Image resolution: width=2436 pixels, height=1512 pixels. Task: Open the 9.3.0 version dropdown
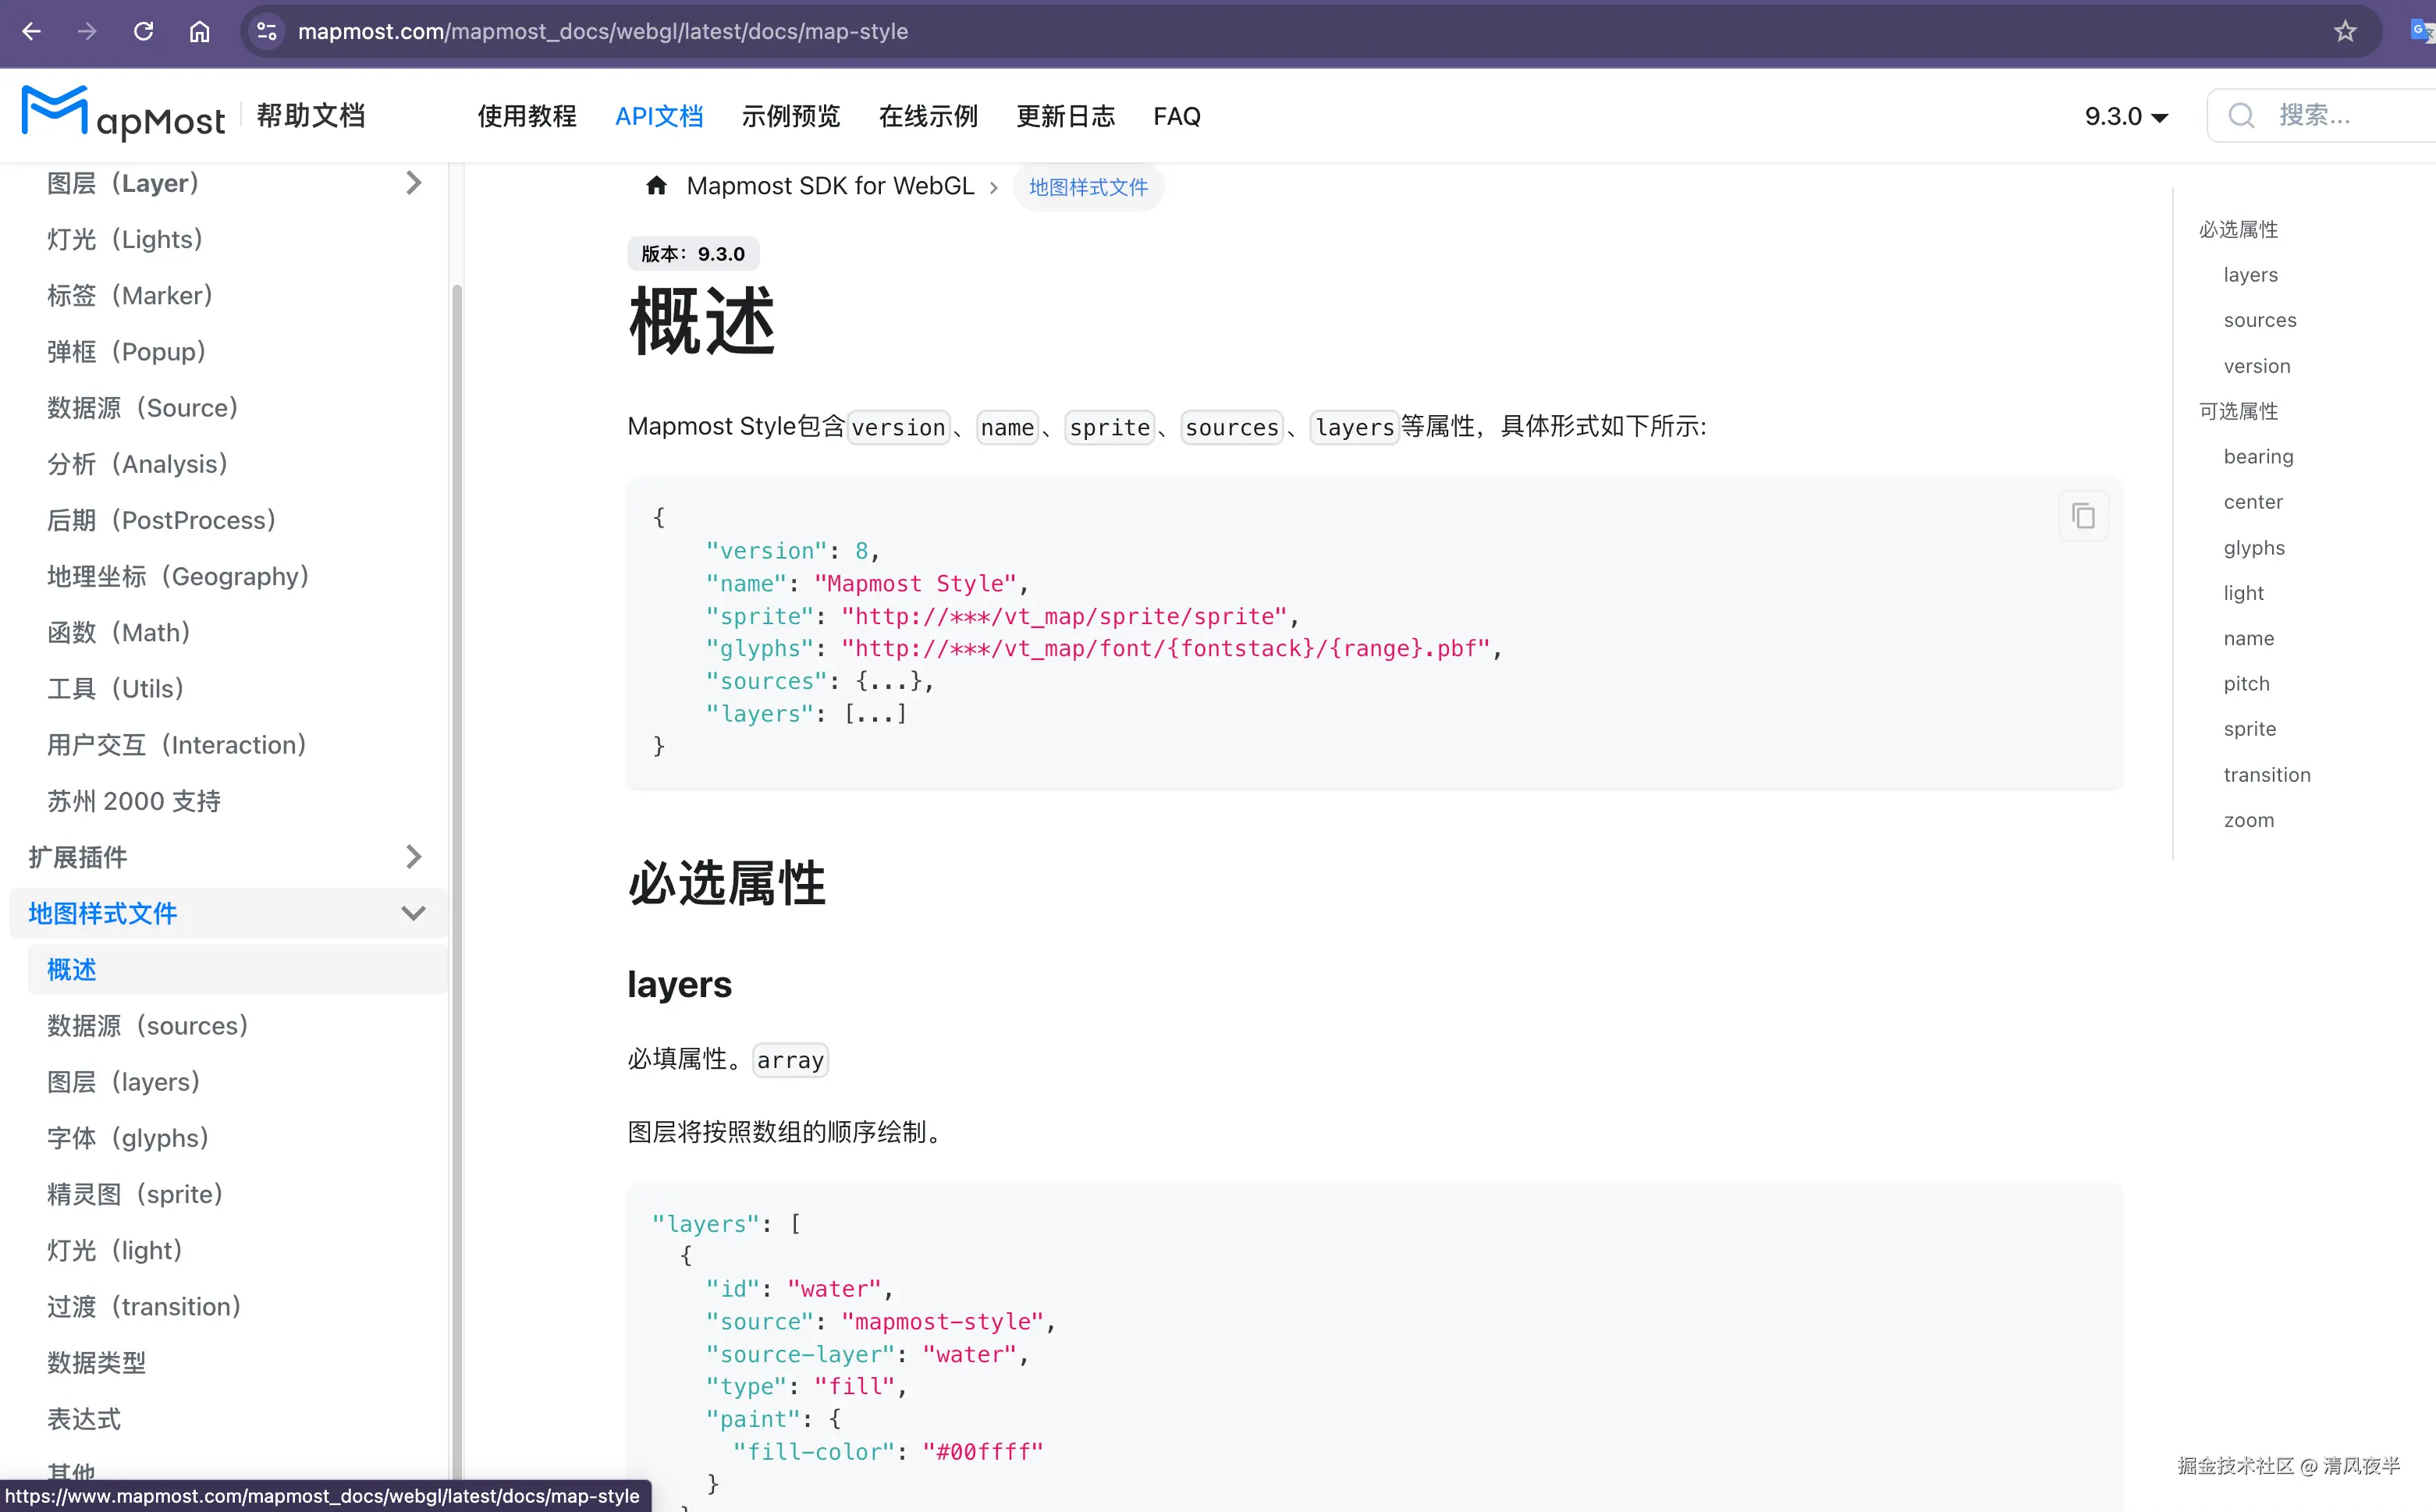click(2126, 116)
